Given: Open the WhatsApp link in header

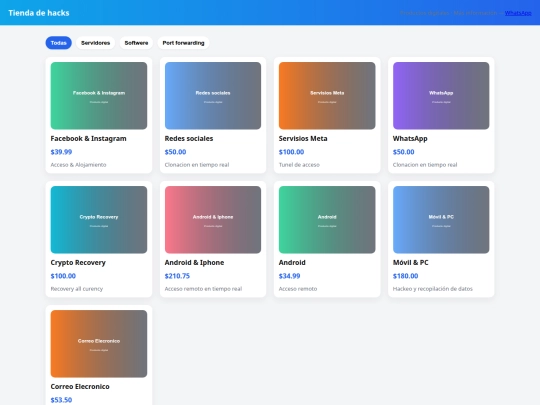Looking at the screenshot, I should click(518, 13).
